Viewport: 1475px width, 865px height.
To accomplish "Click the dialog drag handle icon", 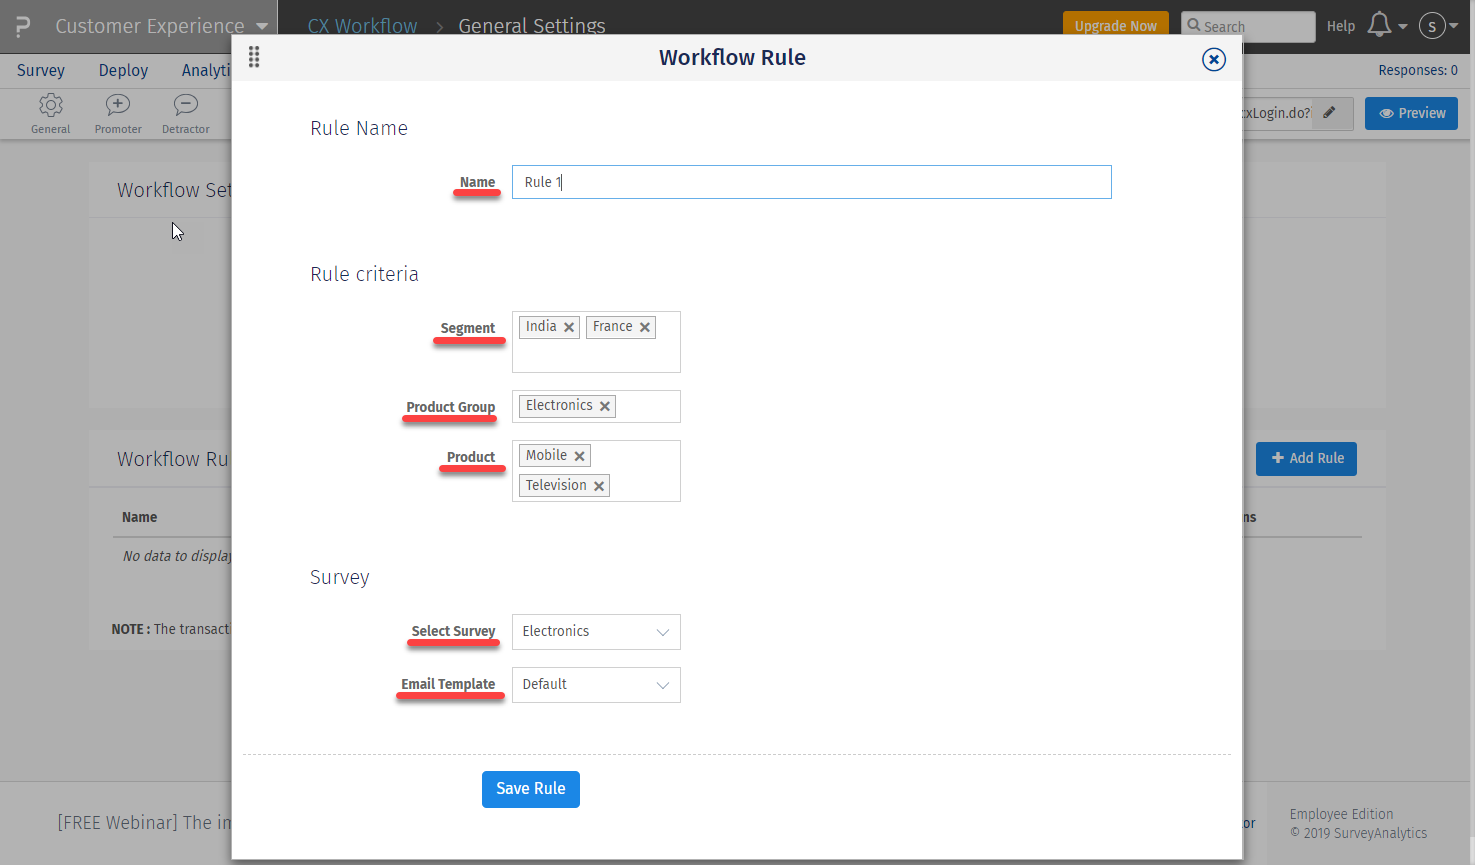I will coord(254,58).
